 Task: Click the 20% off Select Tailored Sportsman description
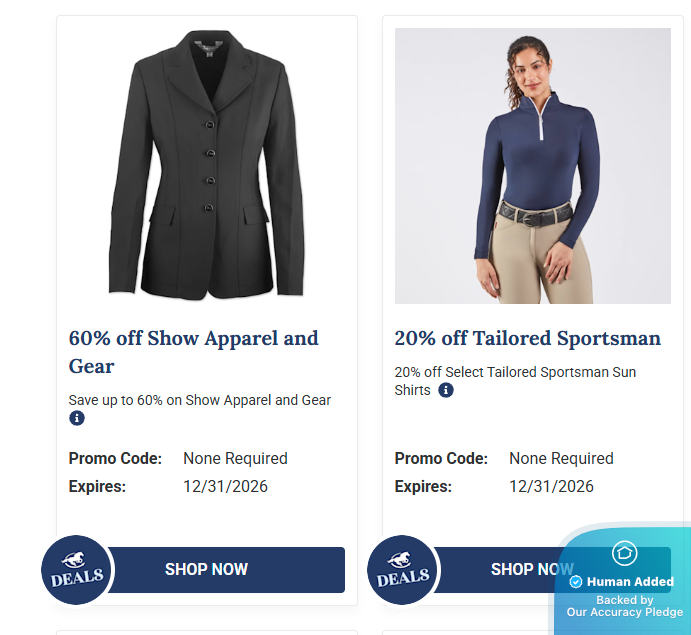click(515, 380)
